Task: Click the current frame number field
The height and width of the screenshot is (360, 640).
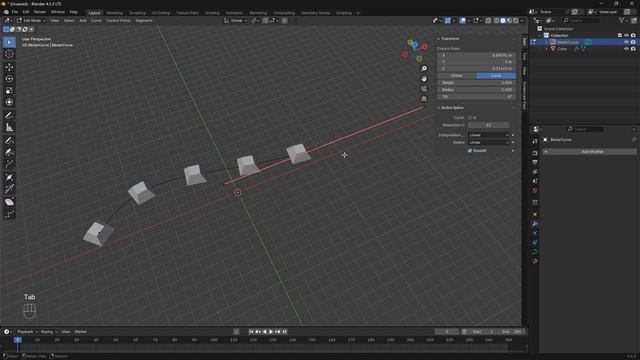Action: click(x=447, y=332)
